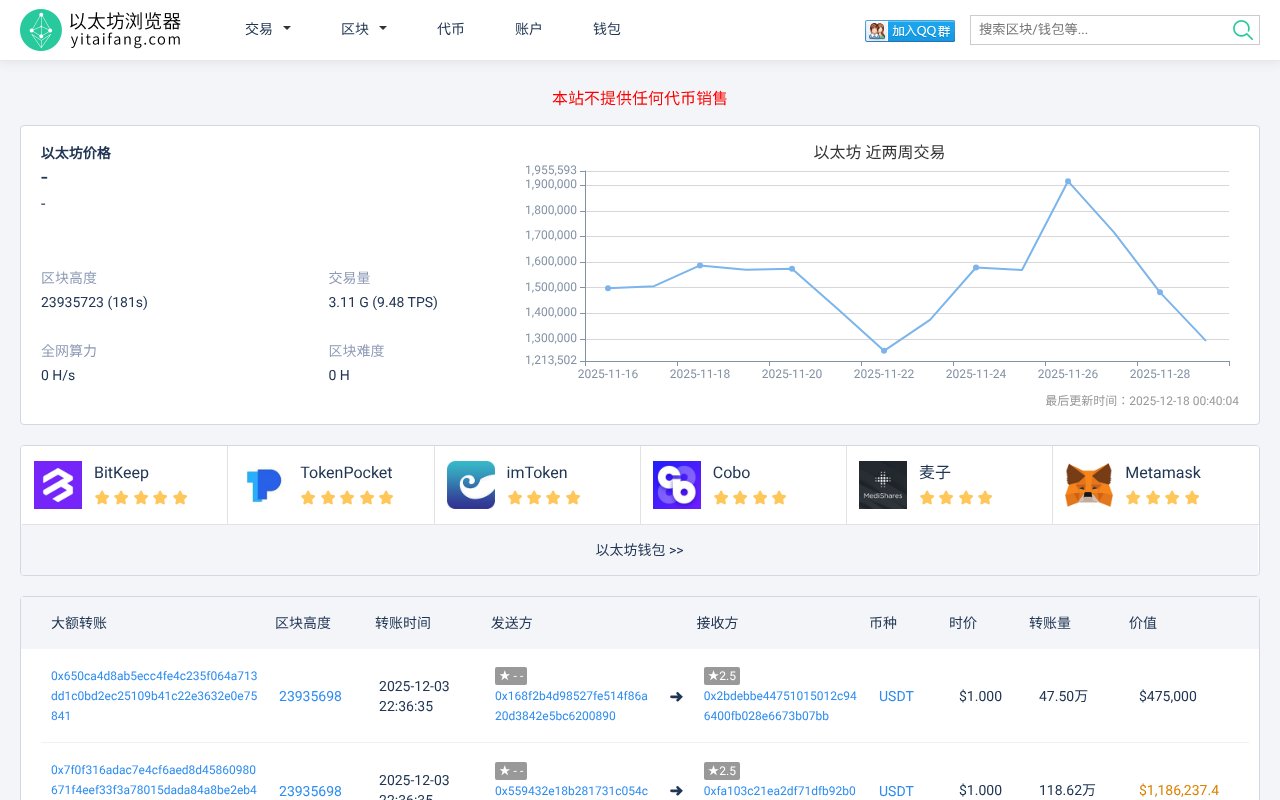Open the 以太坊钱包 >> link

[639, 549]
